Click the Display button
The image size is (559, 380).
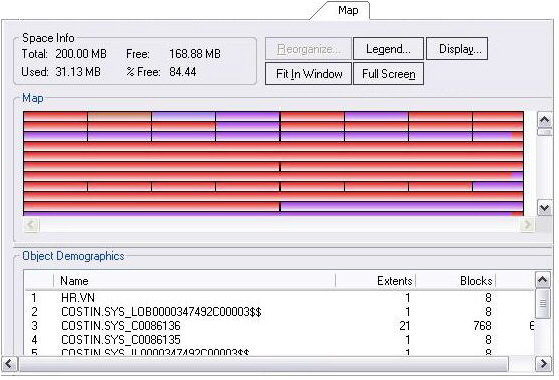[457, 49]
